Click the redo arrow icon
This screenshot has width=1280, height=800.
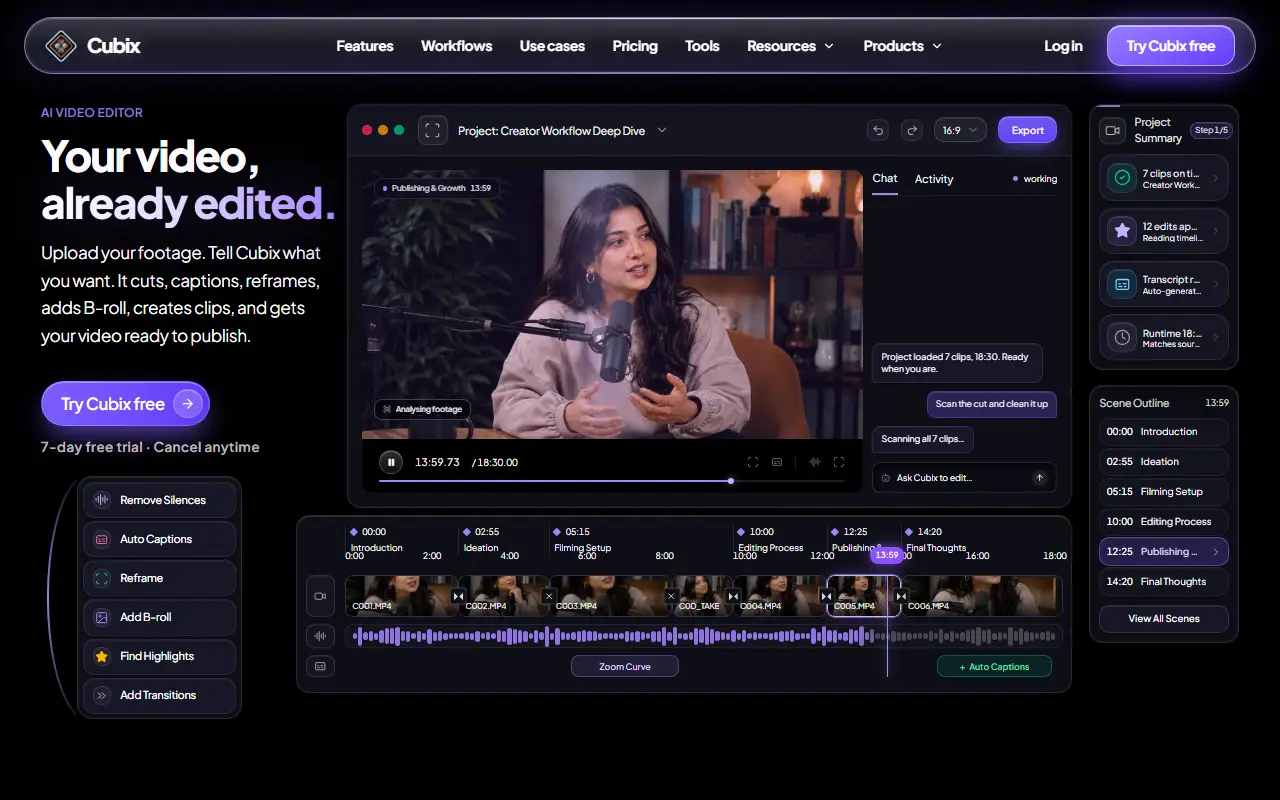click(911, 130)
